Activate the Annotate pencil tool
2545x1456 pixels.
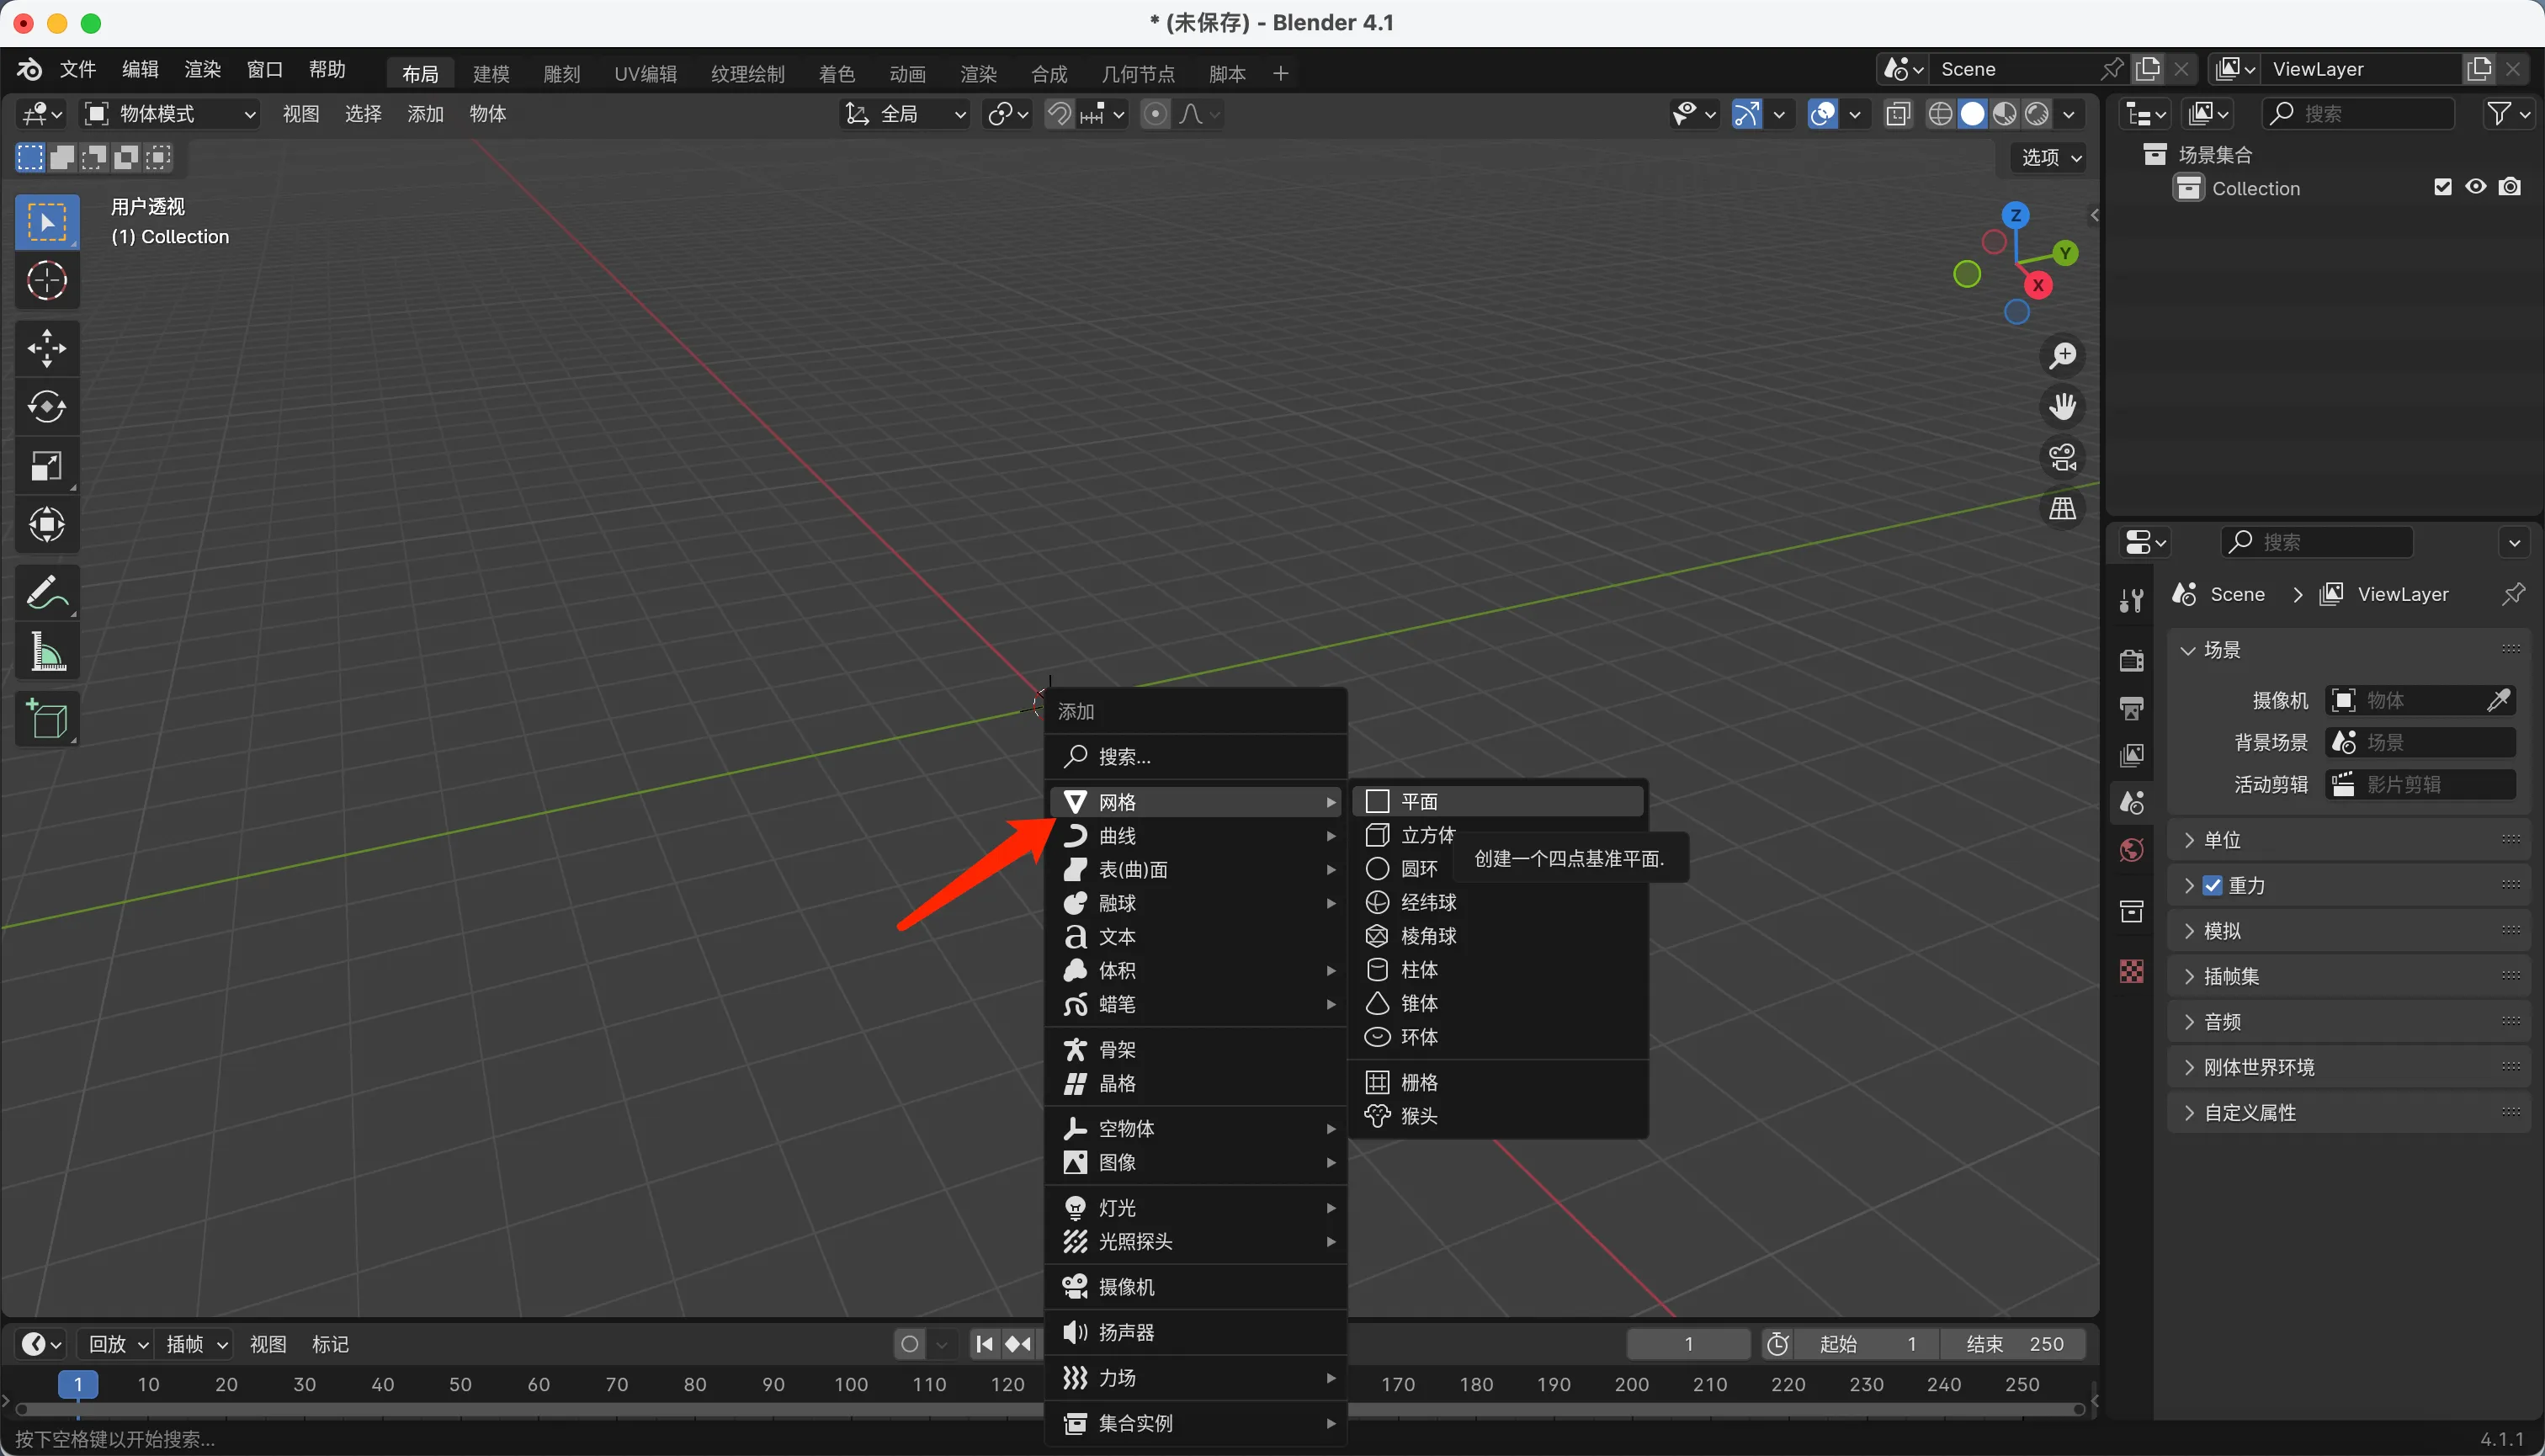click(46, 593)
